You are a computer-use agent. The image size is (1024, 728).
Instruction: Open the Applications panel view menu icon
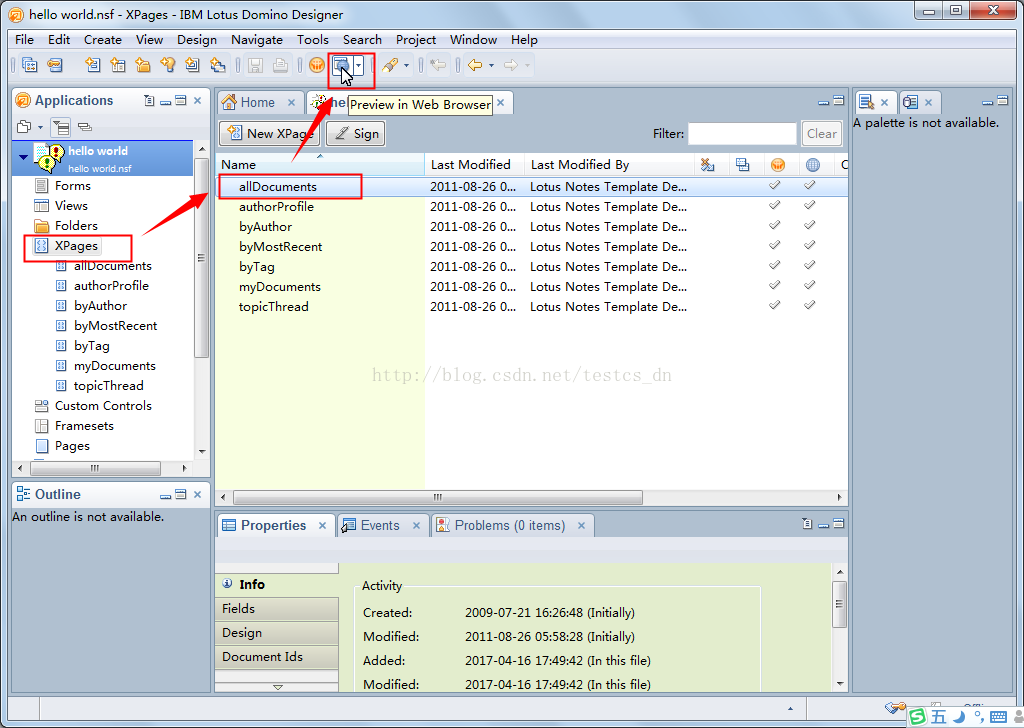click(x=149, y=101)
